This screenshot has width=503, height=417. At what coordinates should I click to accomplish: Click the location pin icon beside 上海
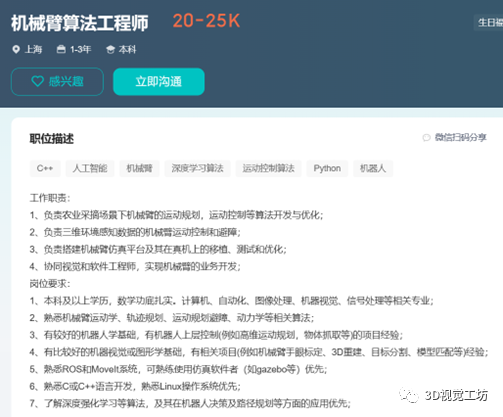(16, 50)
